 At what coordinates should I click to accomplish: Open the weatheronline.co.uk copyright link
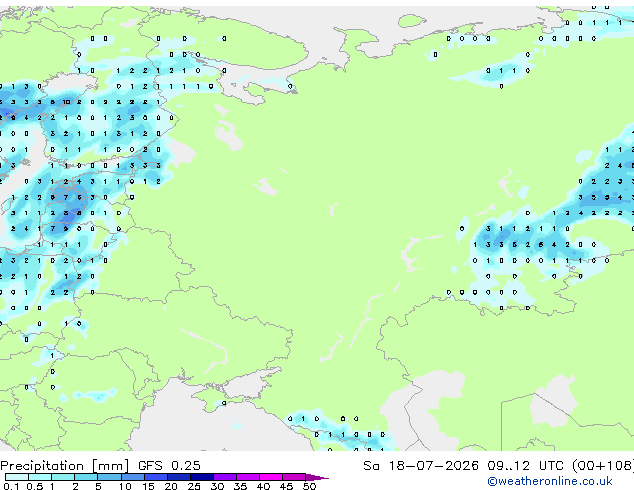coord(550,481)
